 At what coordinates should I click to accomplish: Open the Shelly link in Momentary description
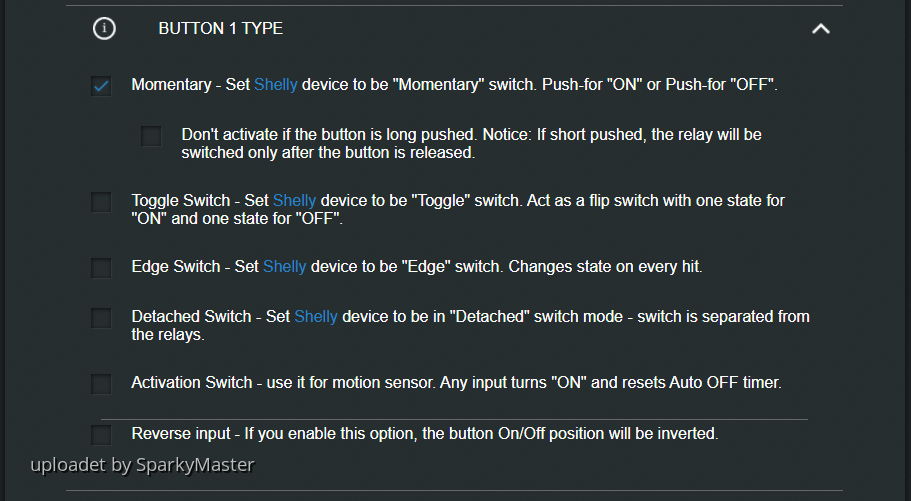[x=275, y=85]
